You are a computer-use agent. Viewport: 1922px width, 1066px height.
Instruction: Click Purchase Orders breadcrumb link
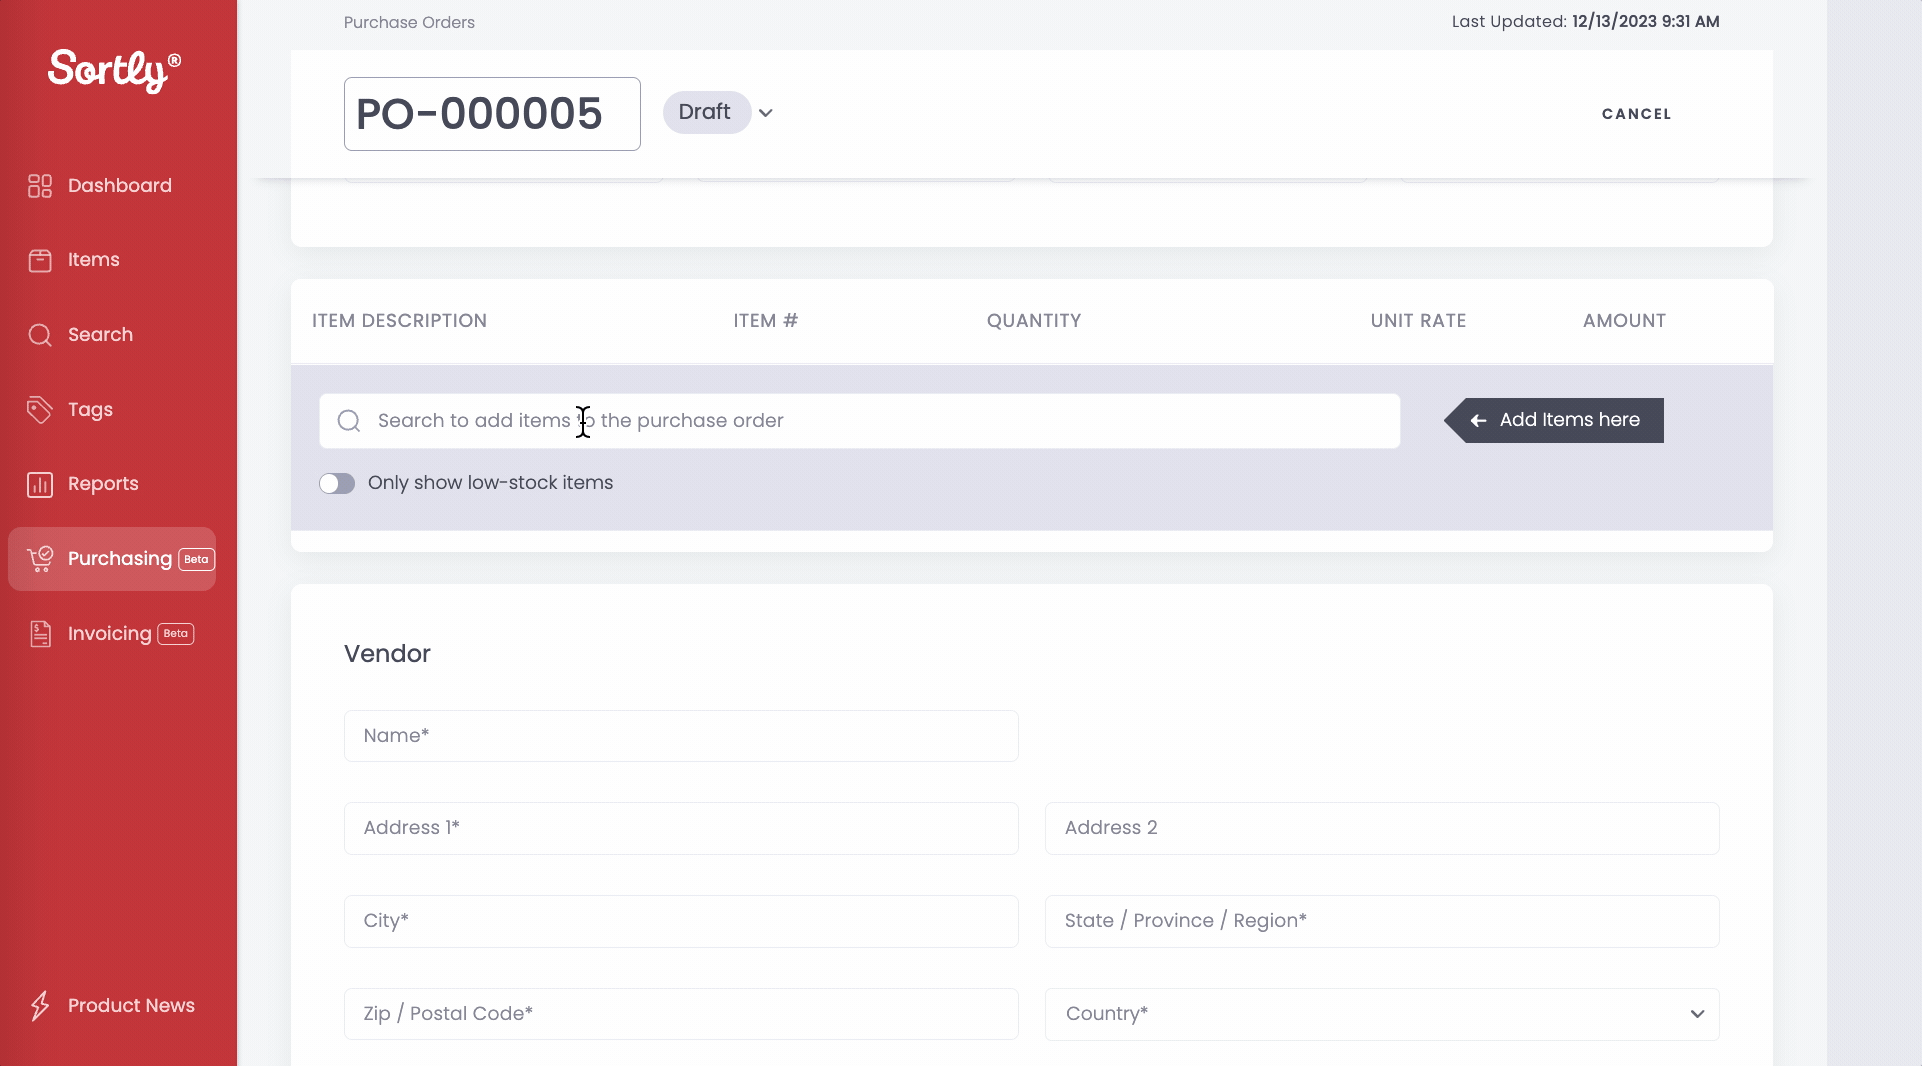409,22
